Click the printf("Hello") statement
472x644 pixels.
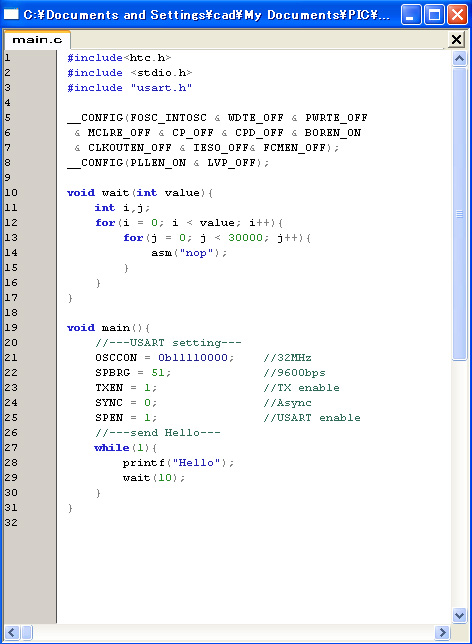[x=178, y=463]
